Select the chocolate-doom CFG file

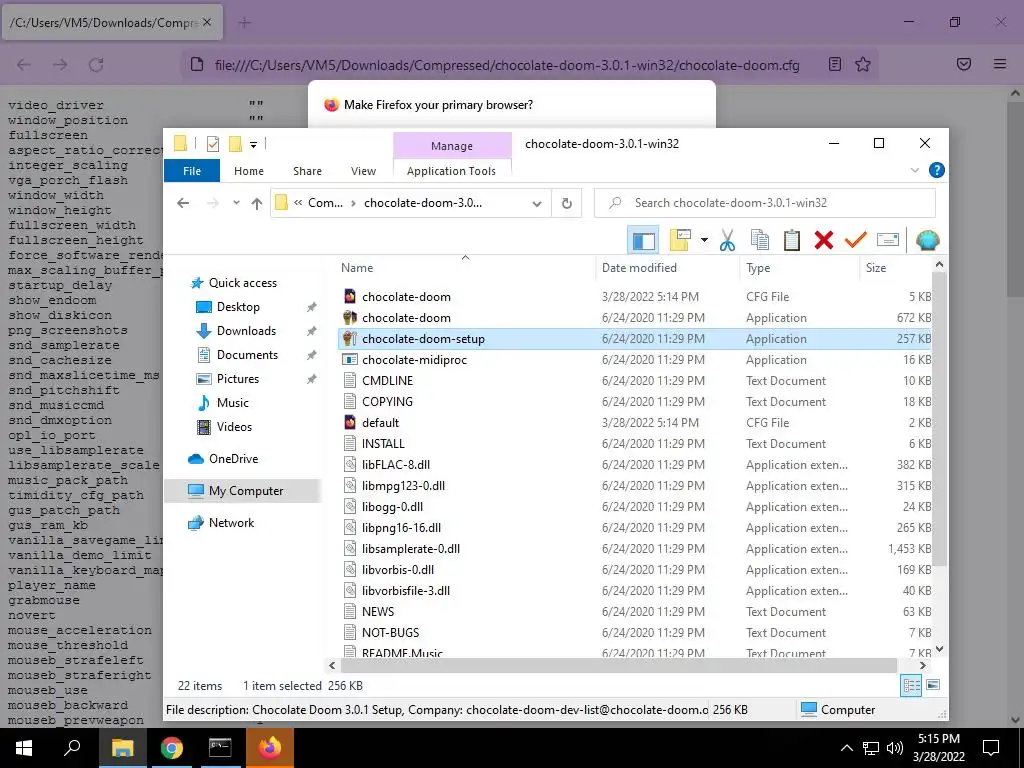click(637, 297)
